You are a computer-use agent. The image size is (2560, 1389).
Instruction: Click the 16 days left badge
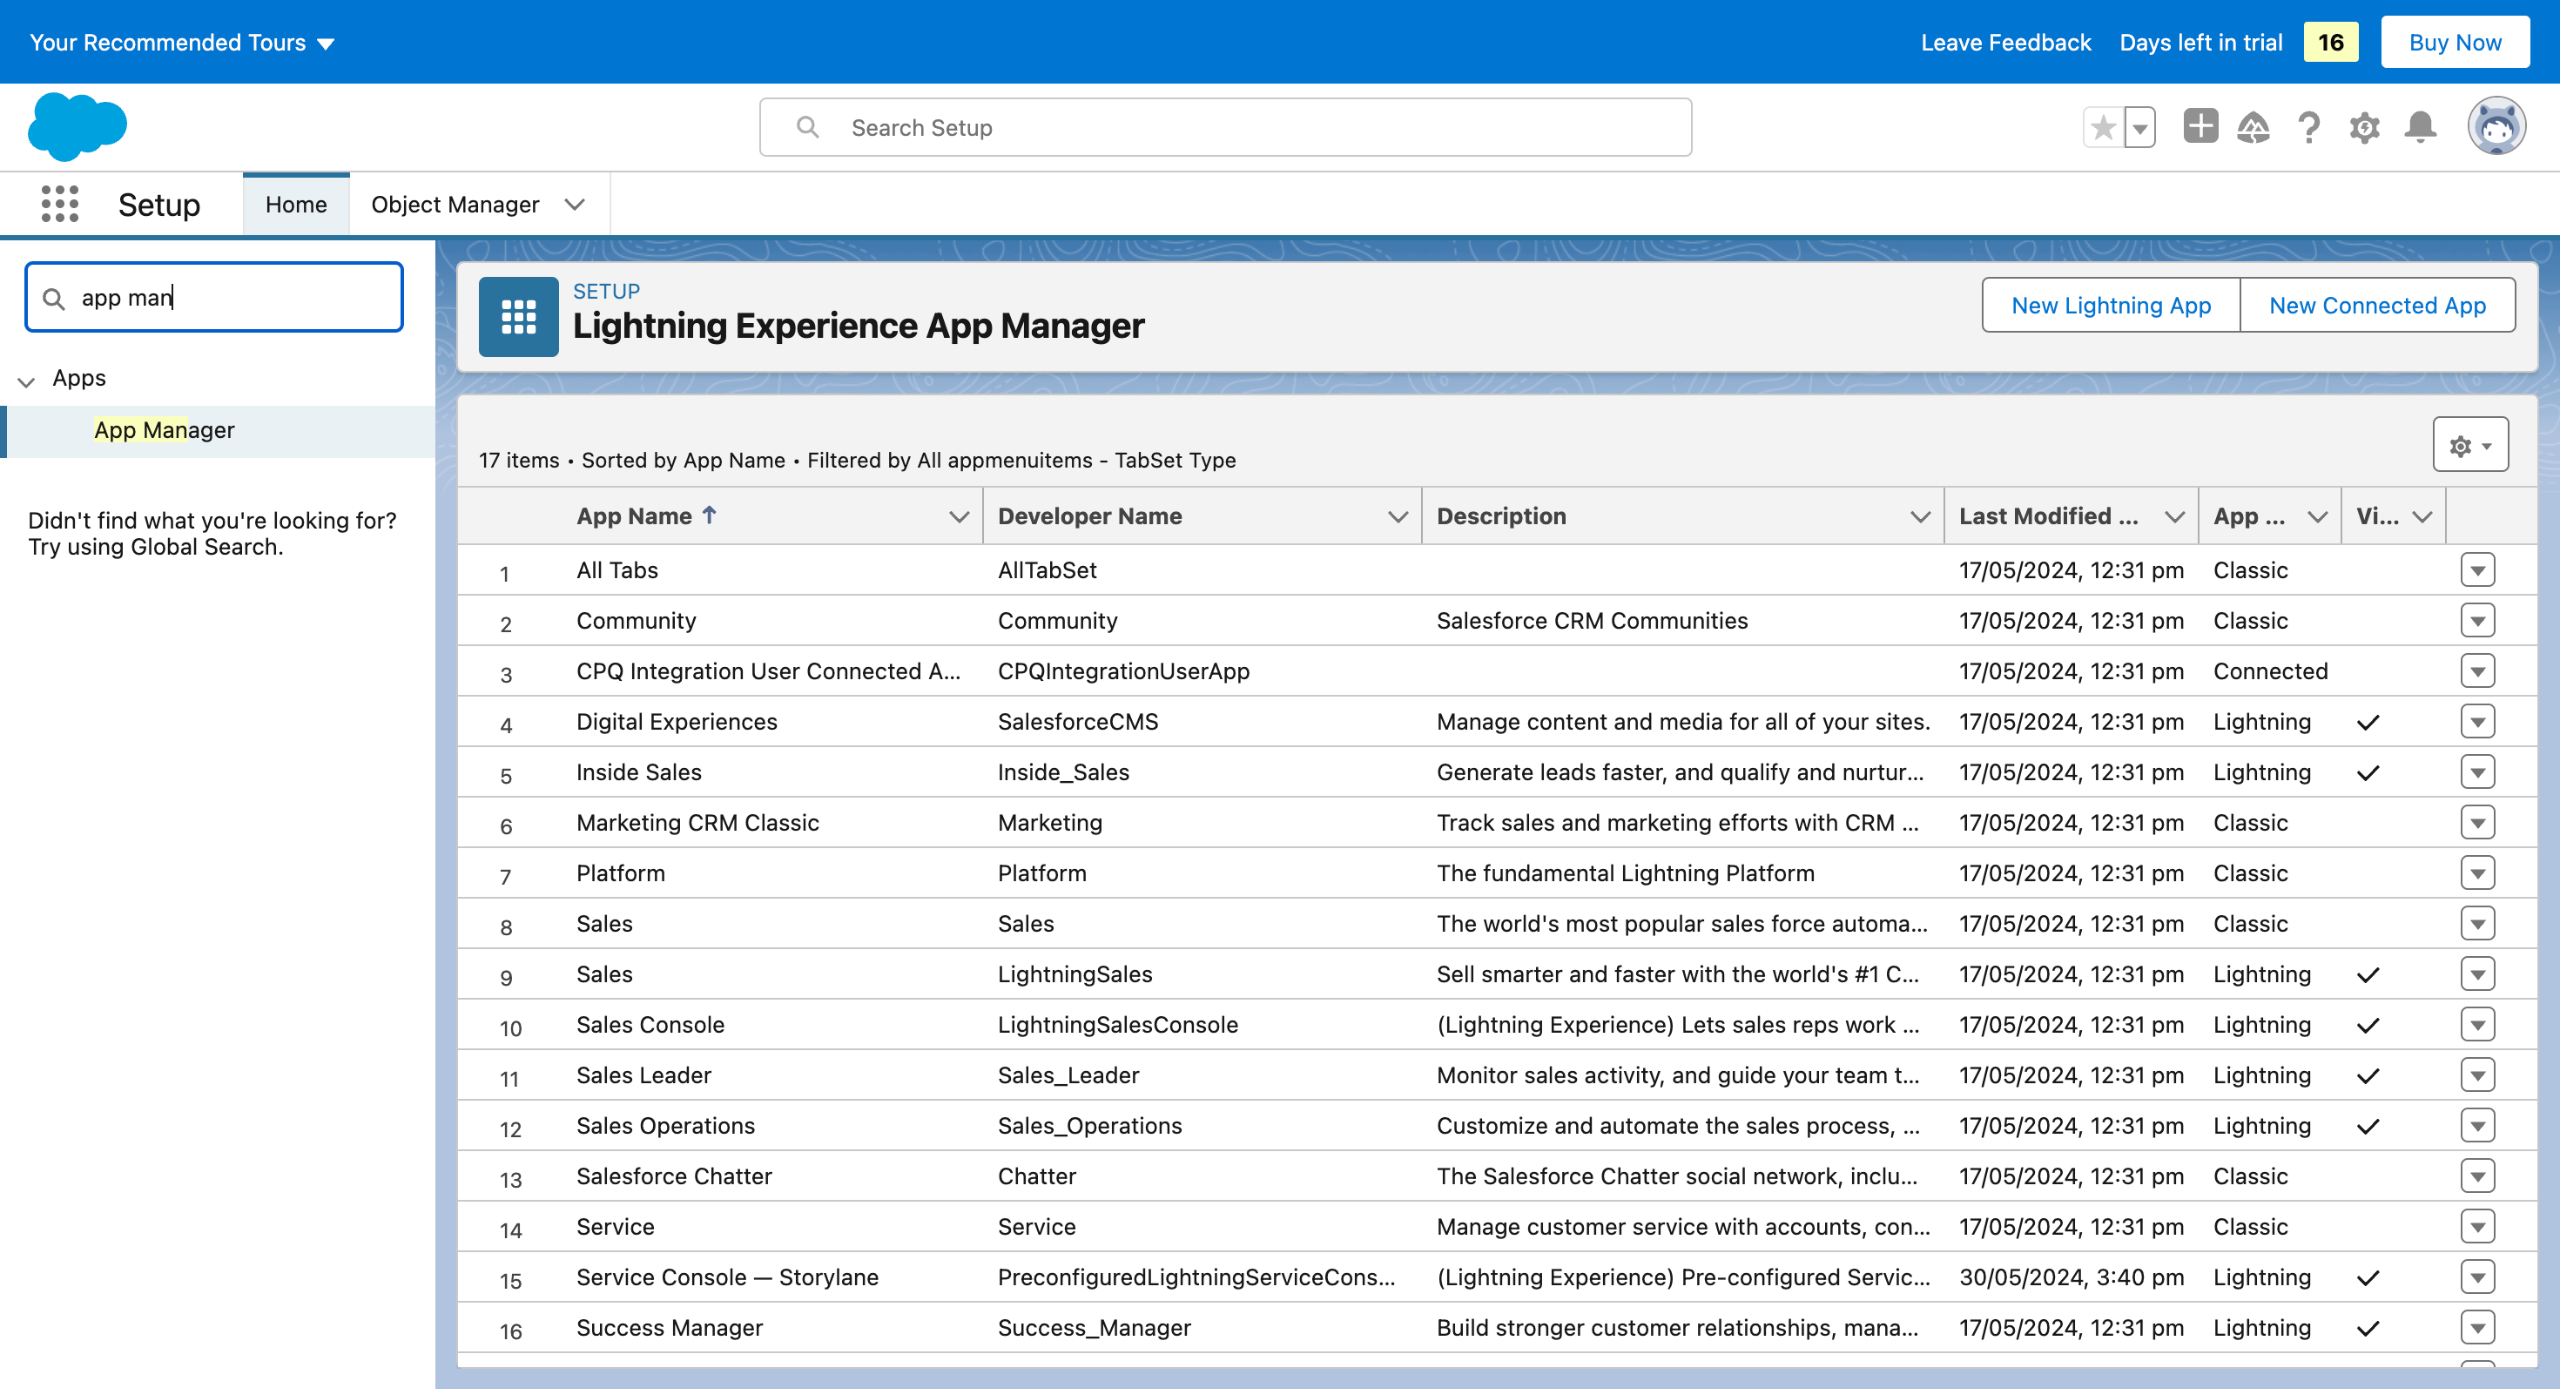2330,42
